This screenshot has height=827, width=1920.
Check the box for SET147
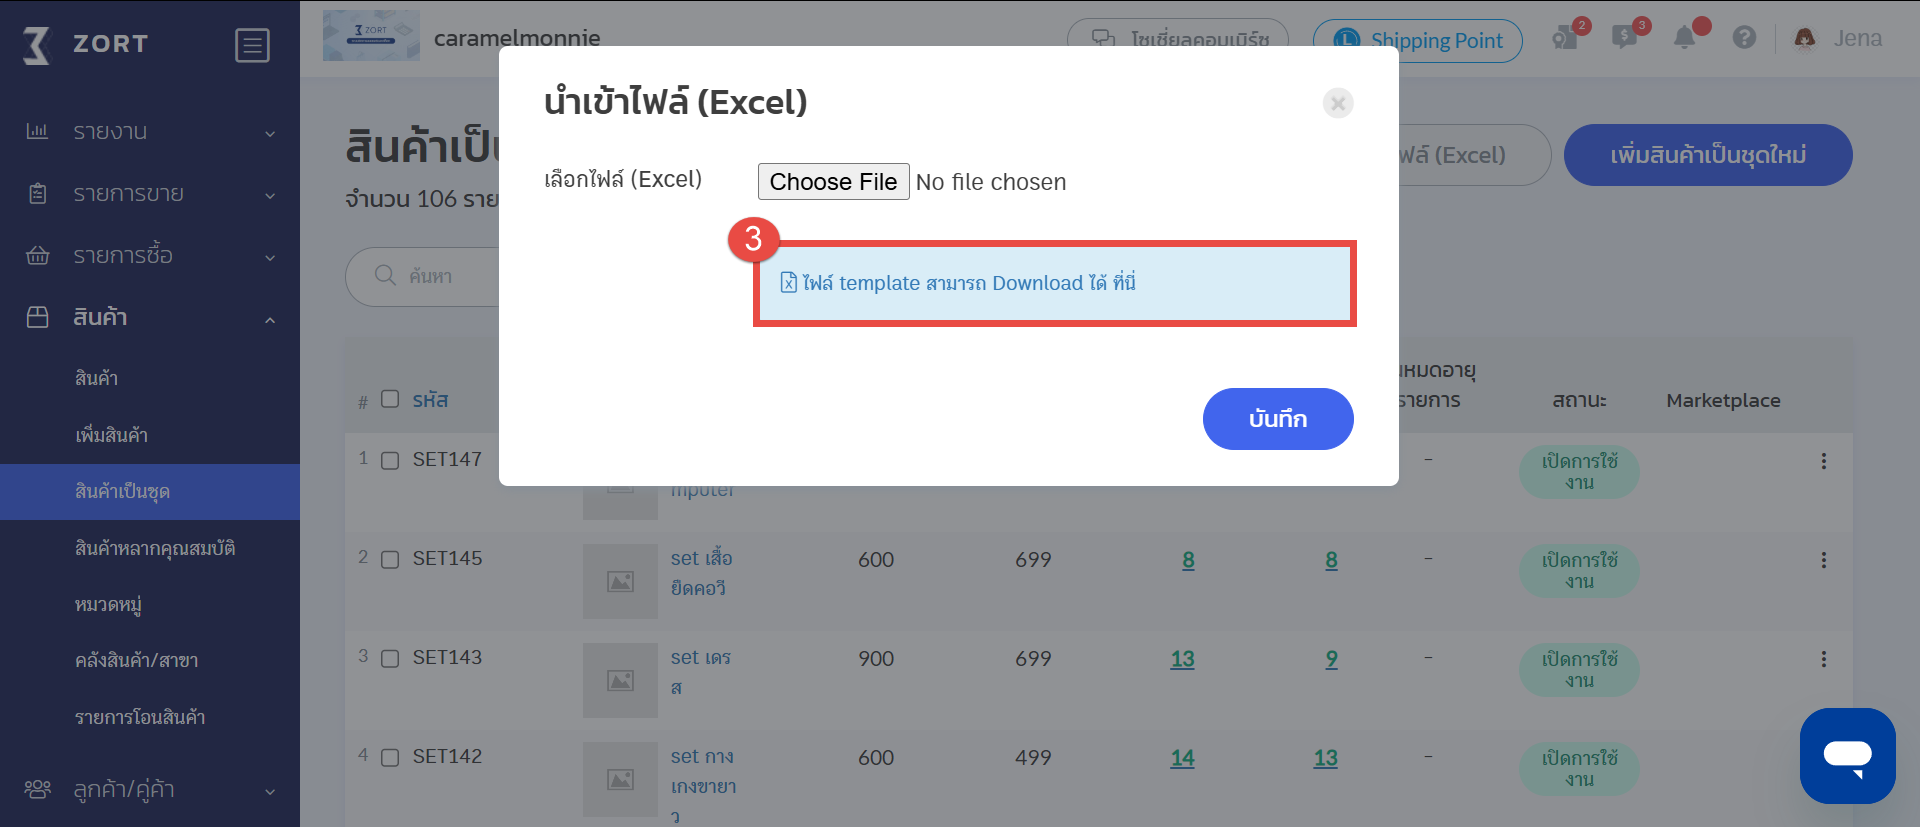coord(390,460)
